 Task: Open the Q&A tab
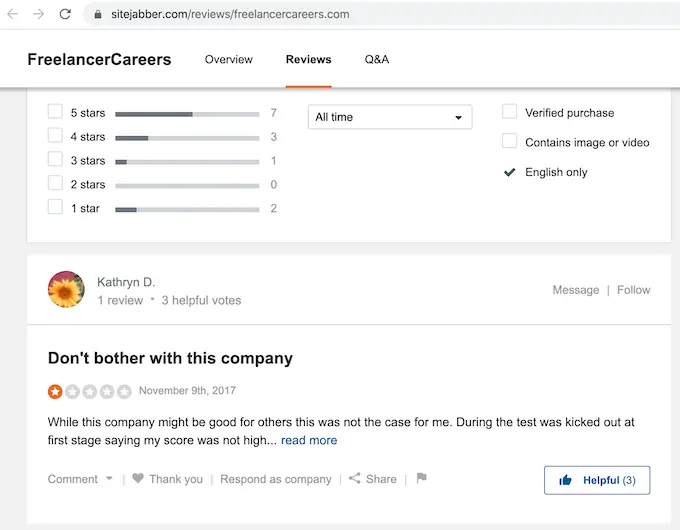[377, 59]
